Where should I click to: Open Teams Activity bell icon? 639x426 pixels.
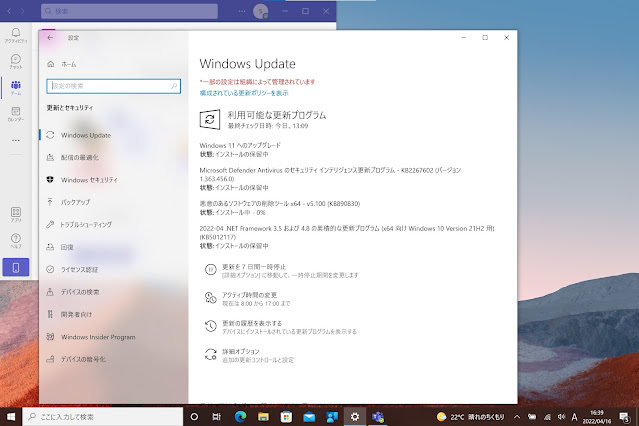click(16, 35)
